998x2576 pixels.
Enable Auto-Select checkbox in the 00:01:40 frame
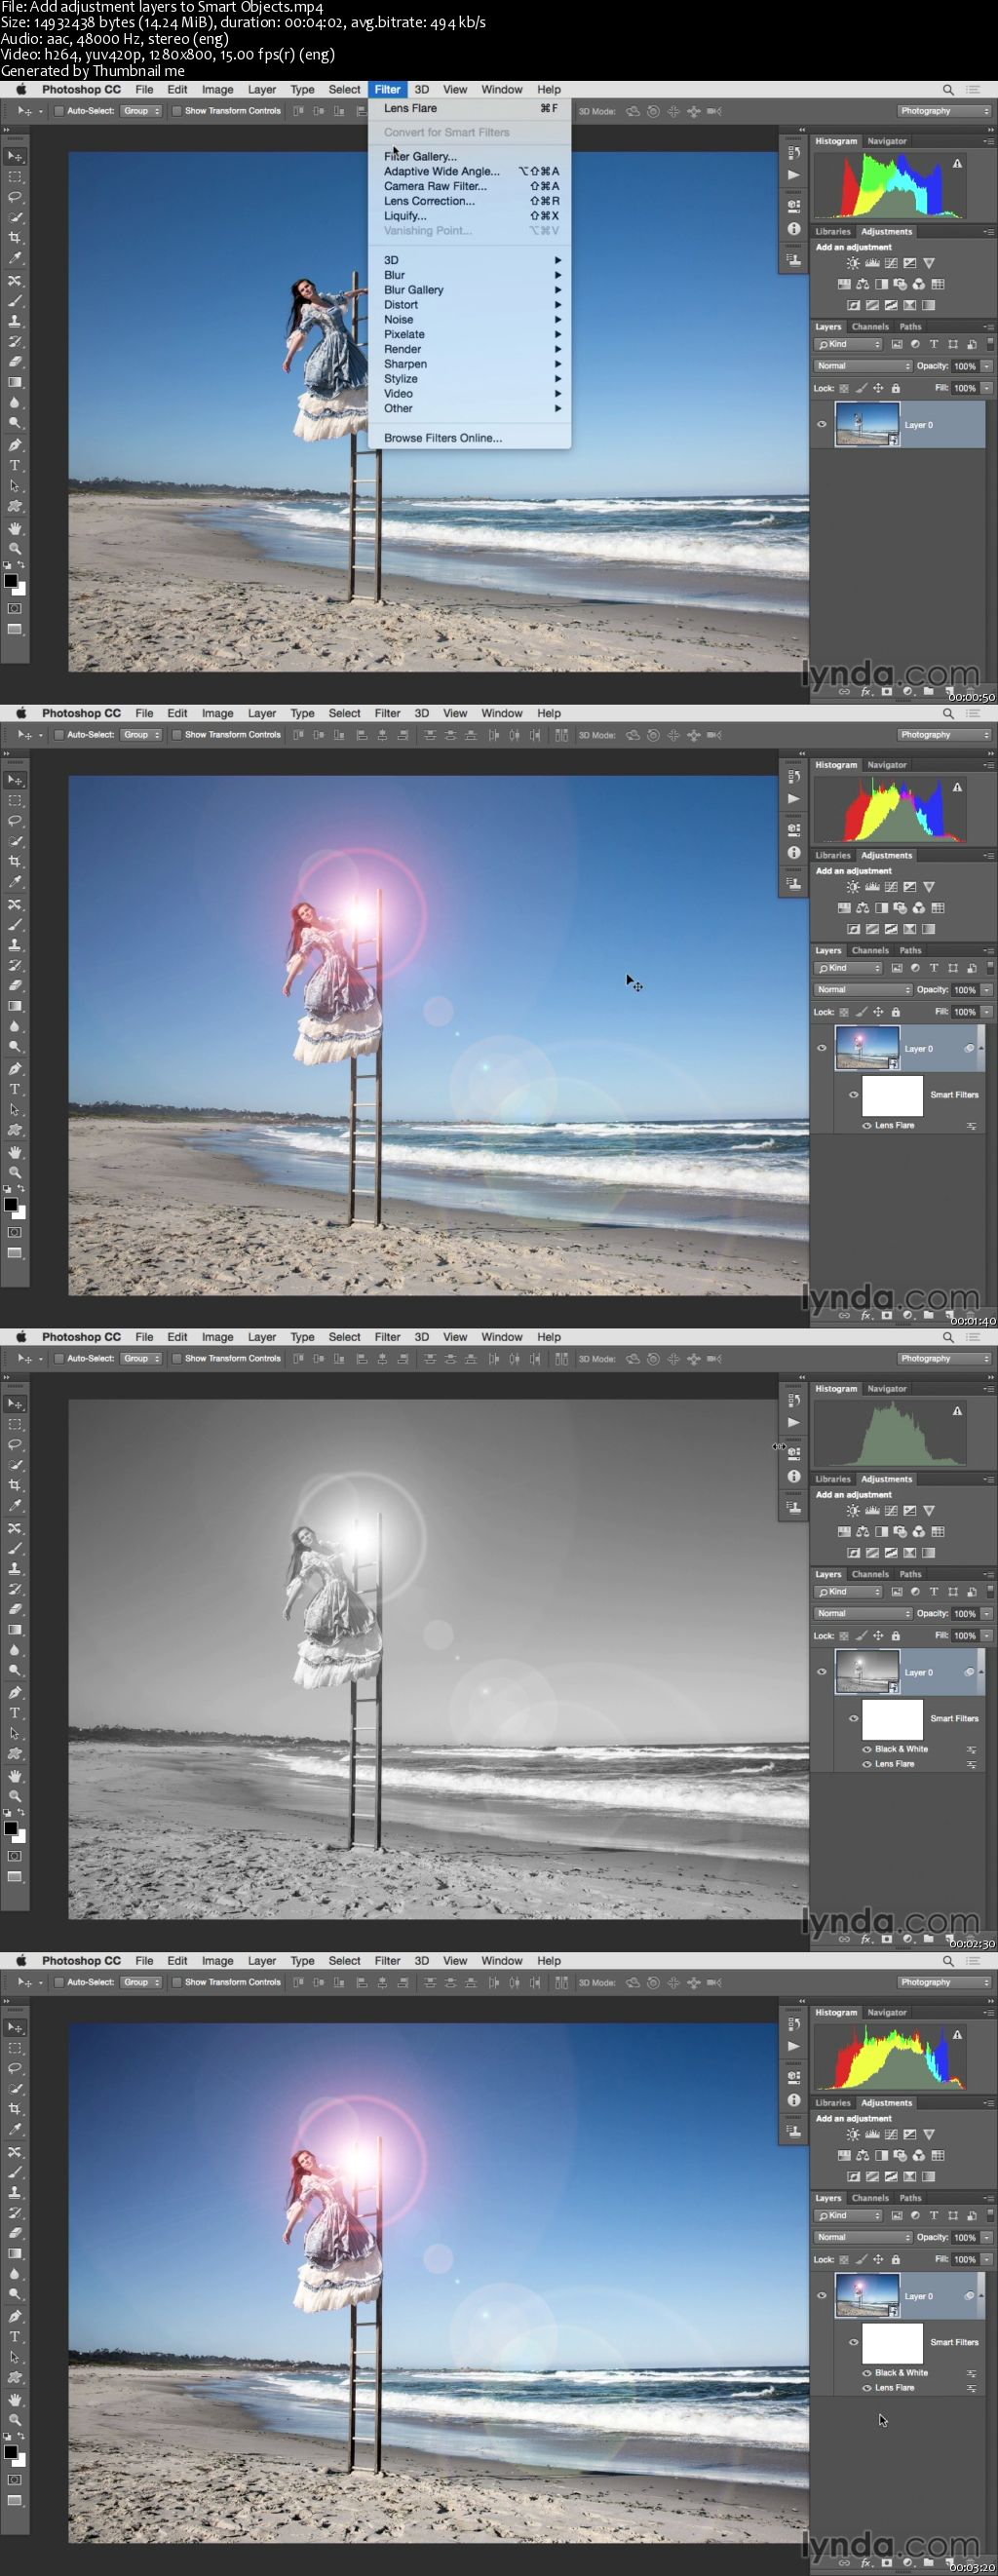click(x=59, y=735)
